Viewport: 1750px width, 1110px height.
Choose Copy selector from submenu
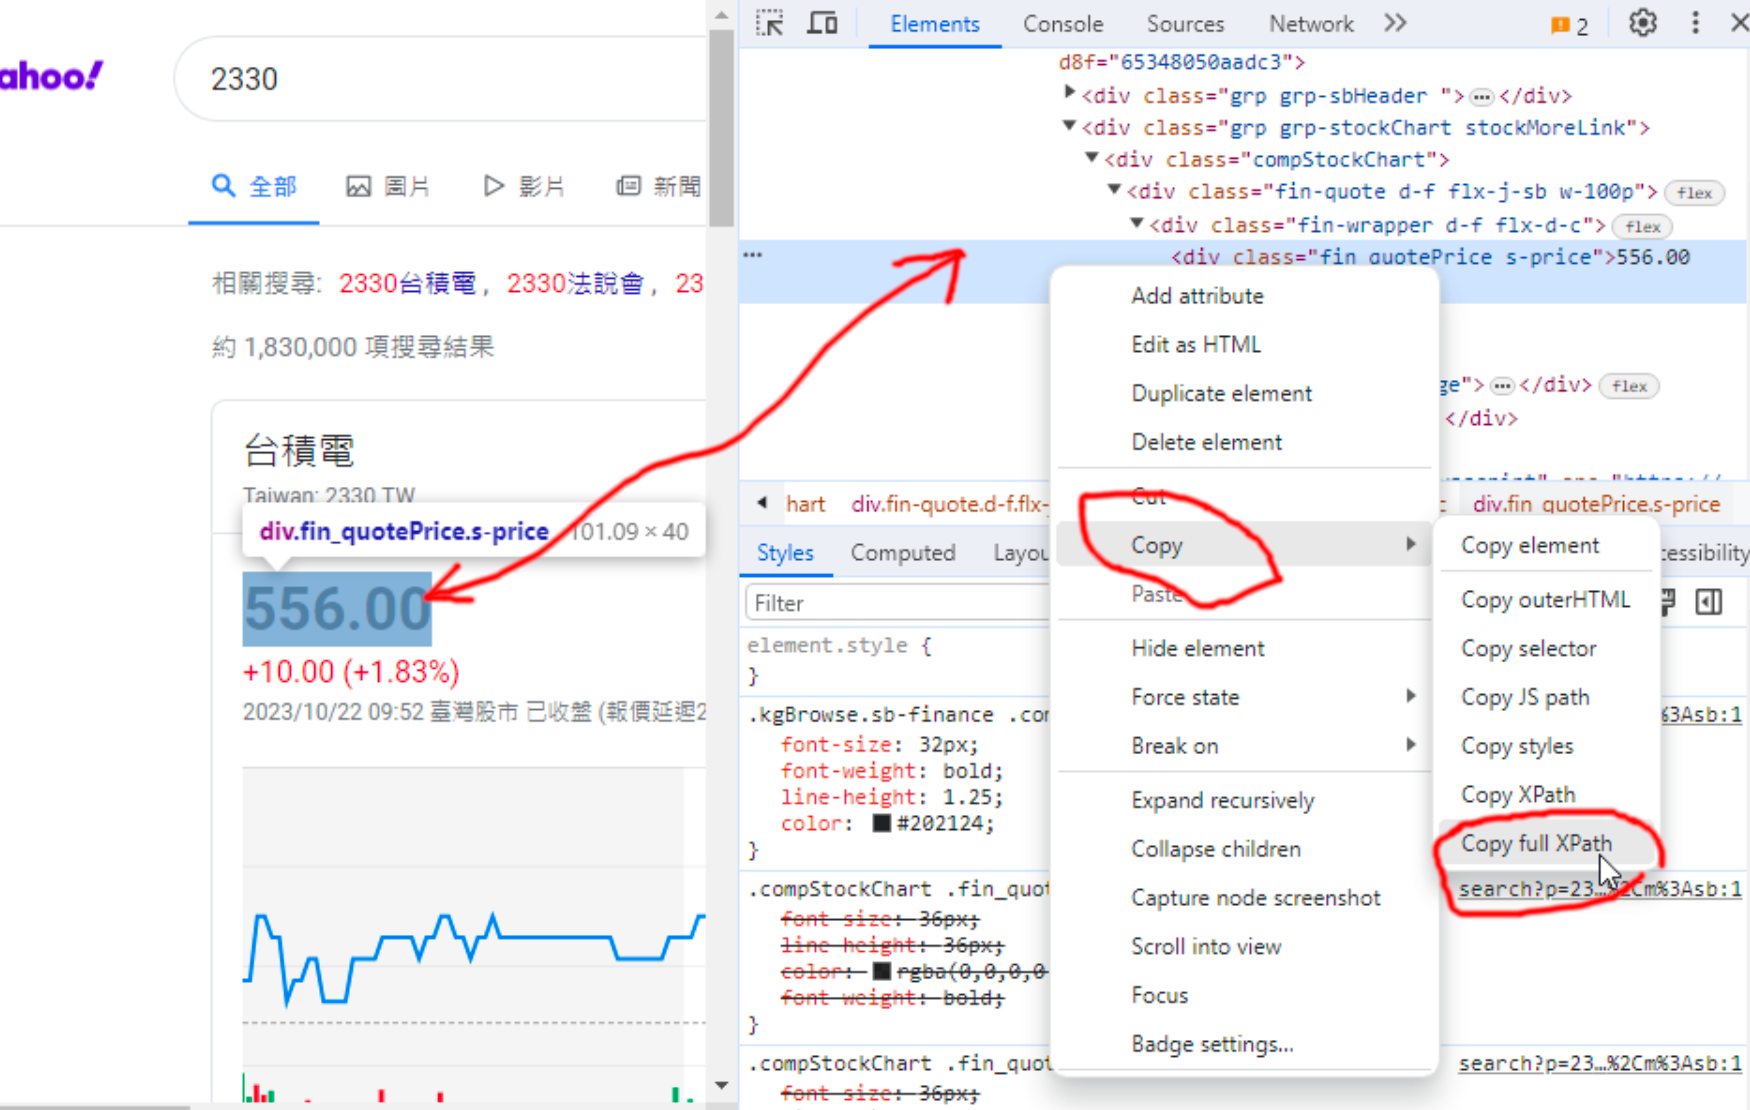click(1528, 648)
